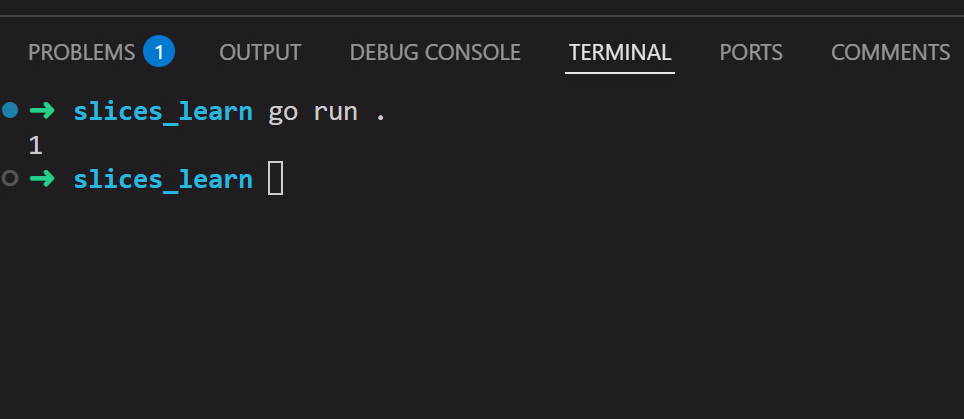This screenshot has height=419, width=964.
Task: Click "slices_learn" on the current prompt line
Action: (x=163, y=179)
